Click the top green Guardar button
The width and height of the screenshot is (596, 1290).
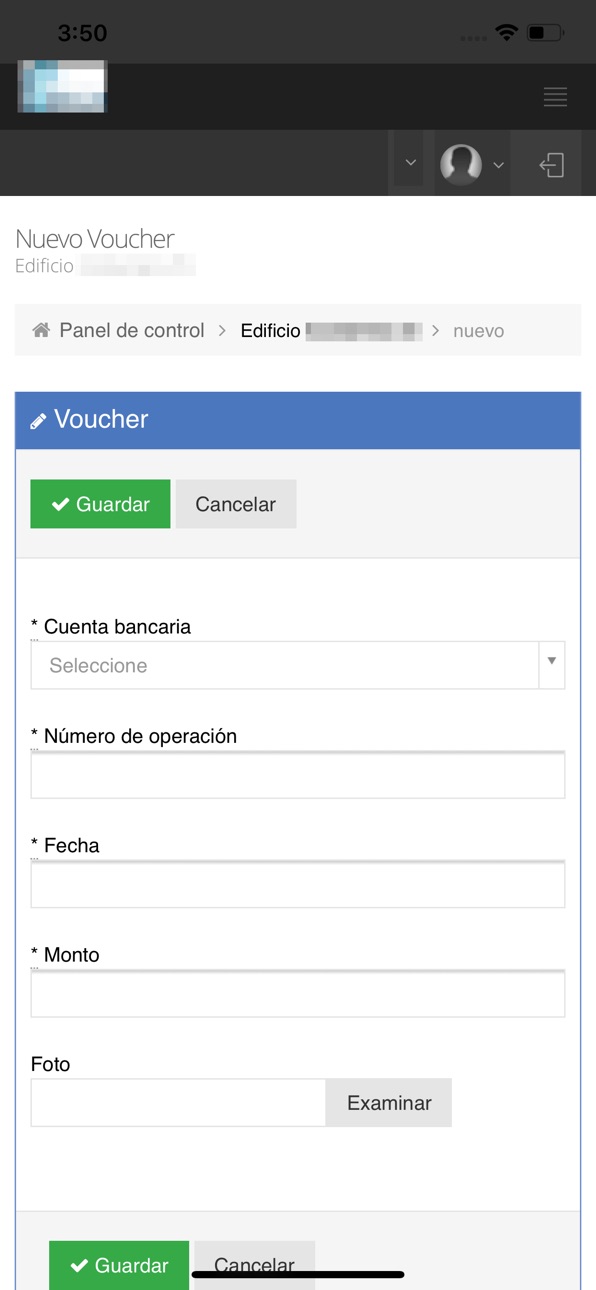click(x=100, y=504)
